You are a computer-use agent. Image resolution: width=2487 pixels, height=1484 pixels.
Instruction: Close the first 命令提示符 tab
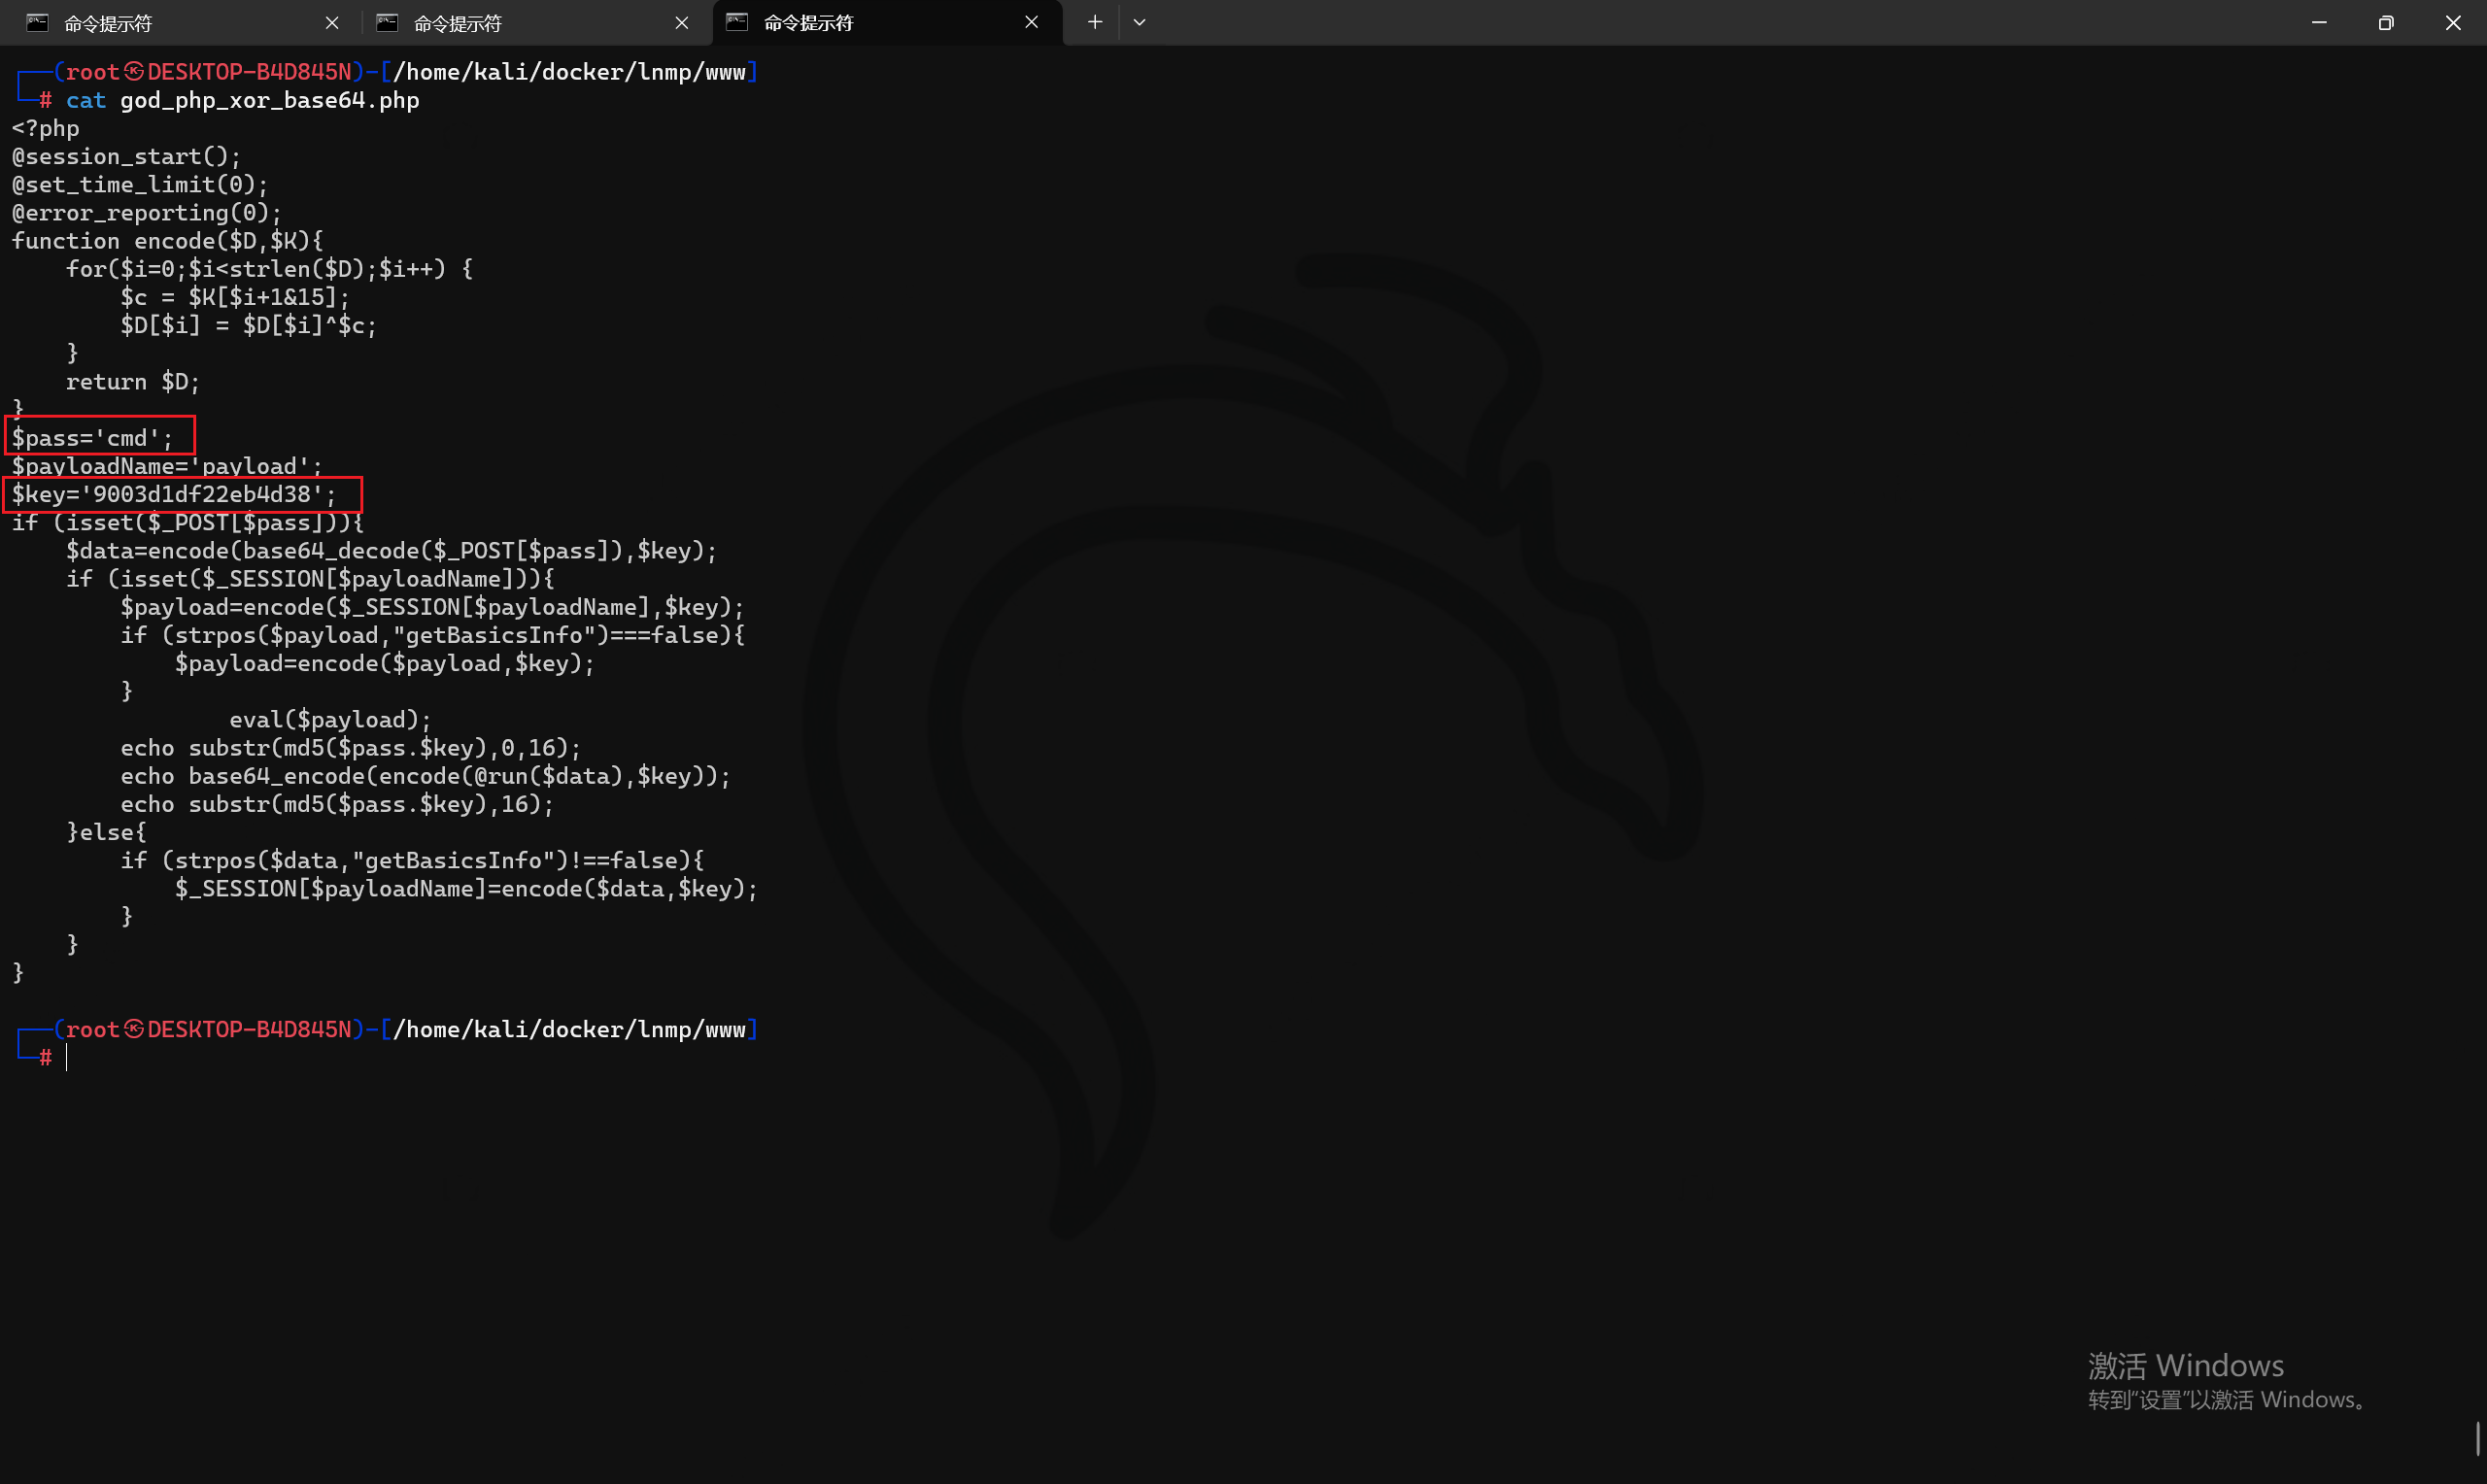332,23
